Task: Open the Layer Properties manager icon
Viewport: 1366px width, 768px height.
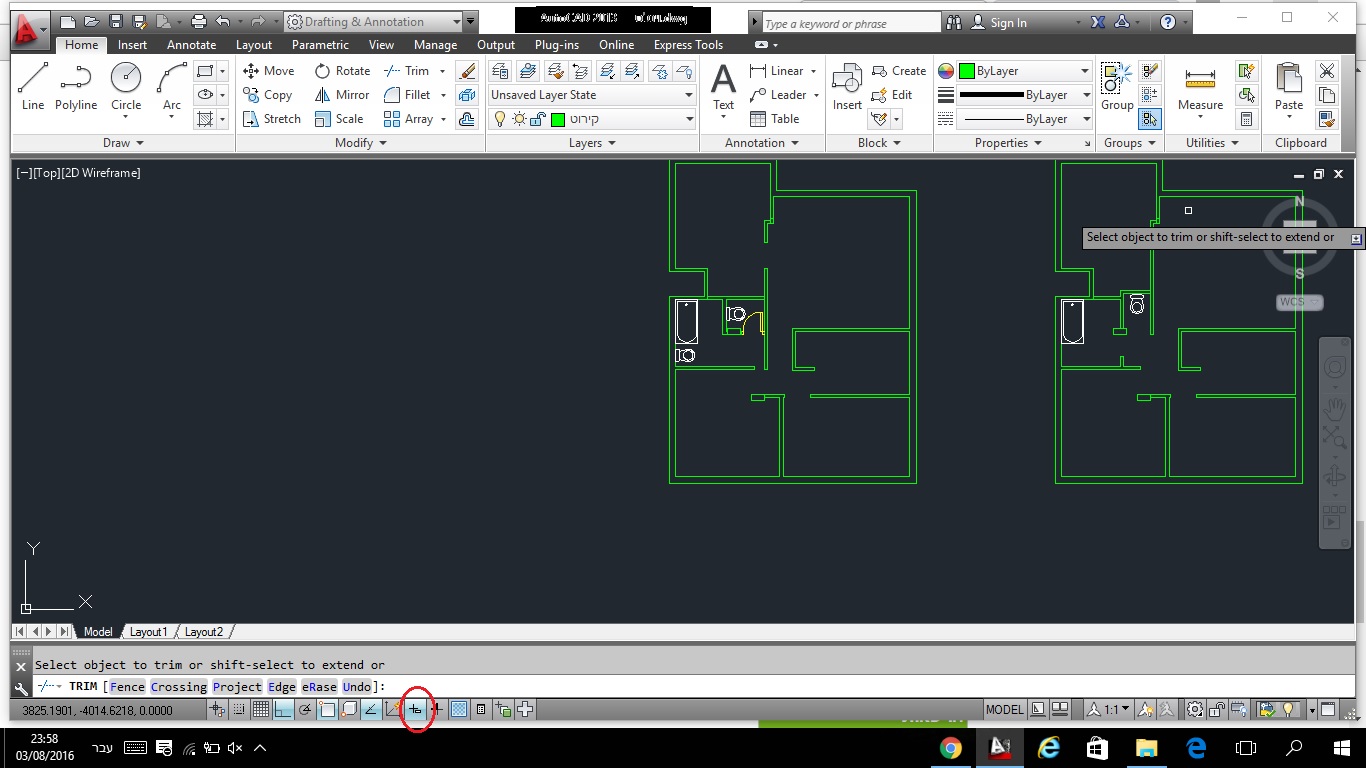Action: (x=501, y=71)
